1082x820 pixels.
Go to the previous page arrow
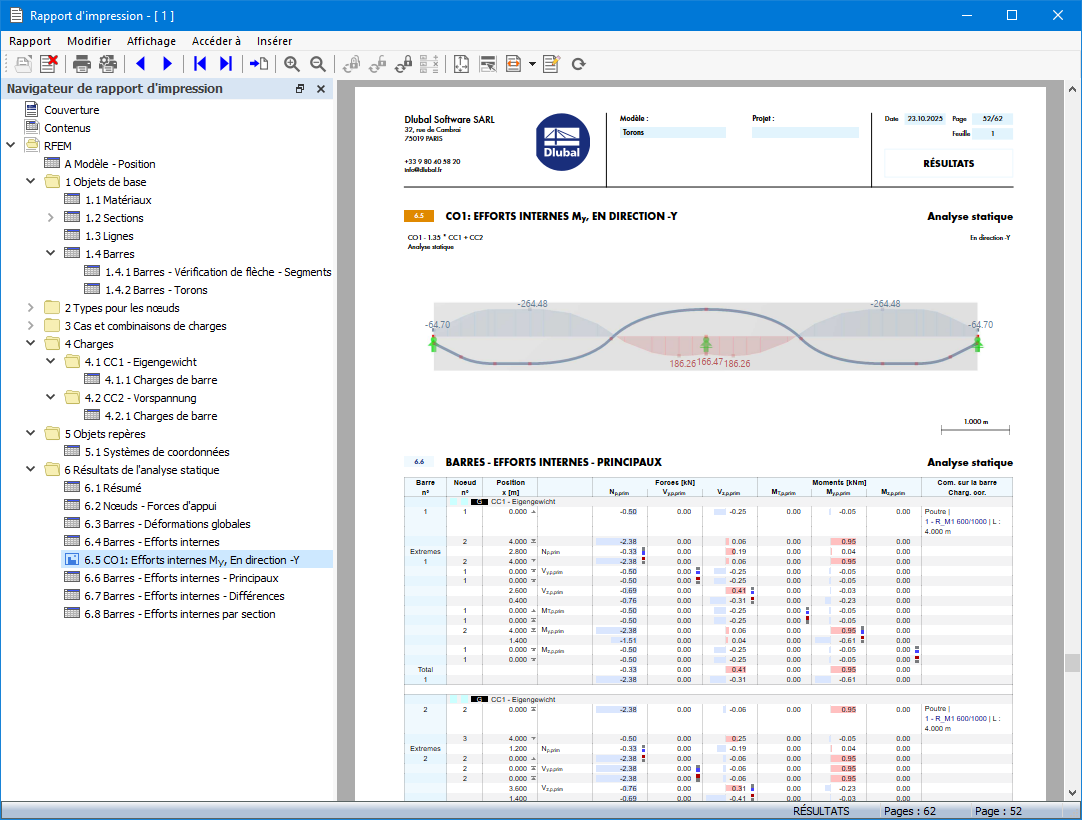140,64
